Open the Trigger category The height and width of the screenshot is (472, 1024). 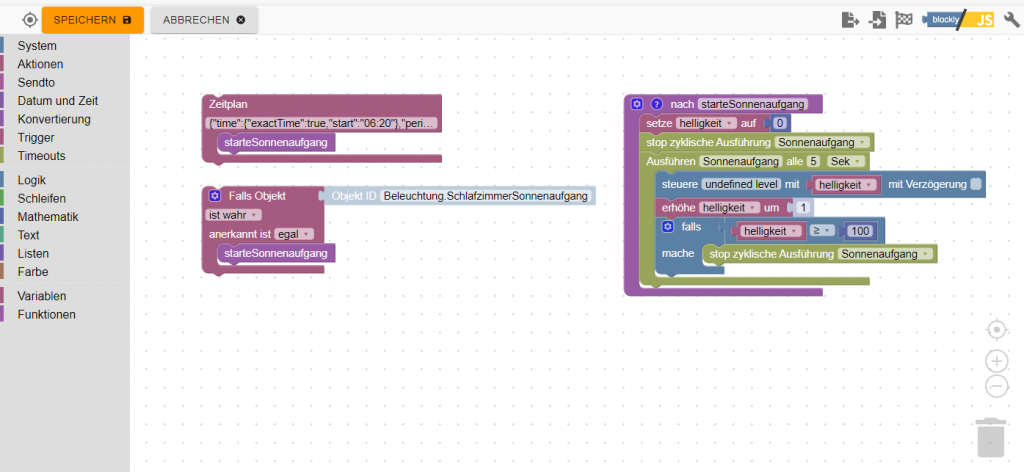36,138
